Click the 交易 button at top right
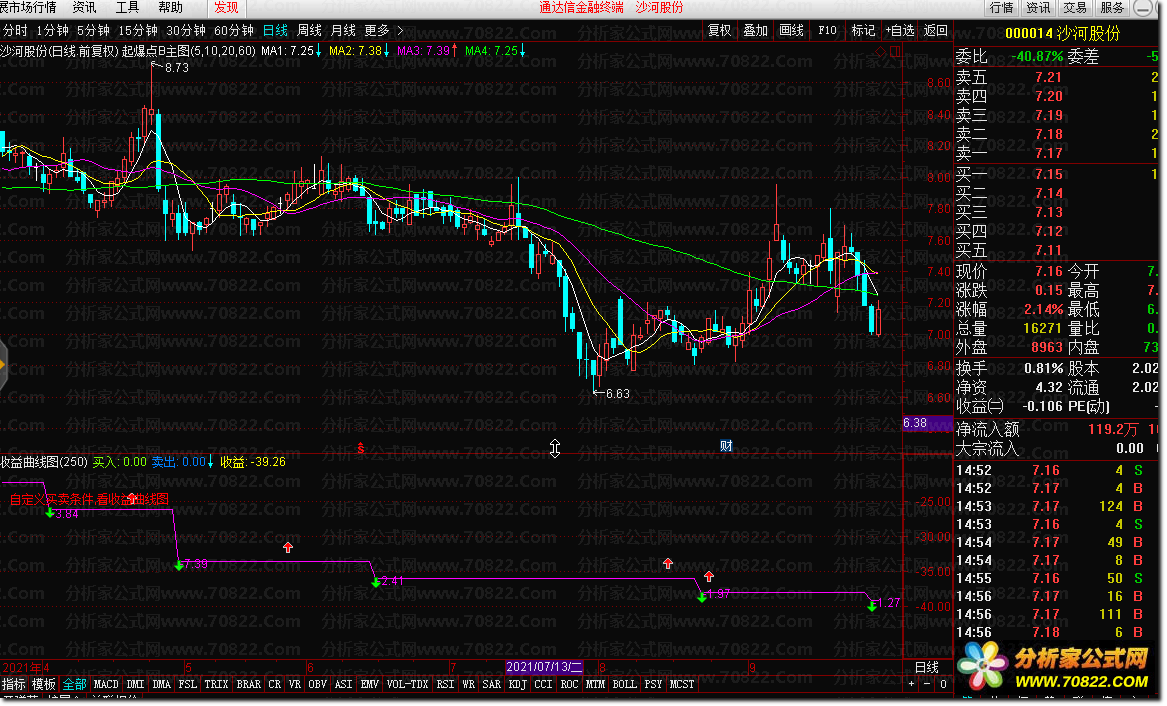 coord(1075,7)
